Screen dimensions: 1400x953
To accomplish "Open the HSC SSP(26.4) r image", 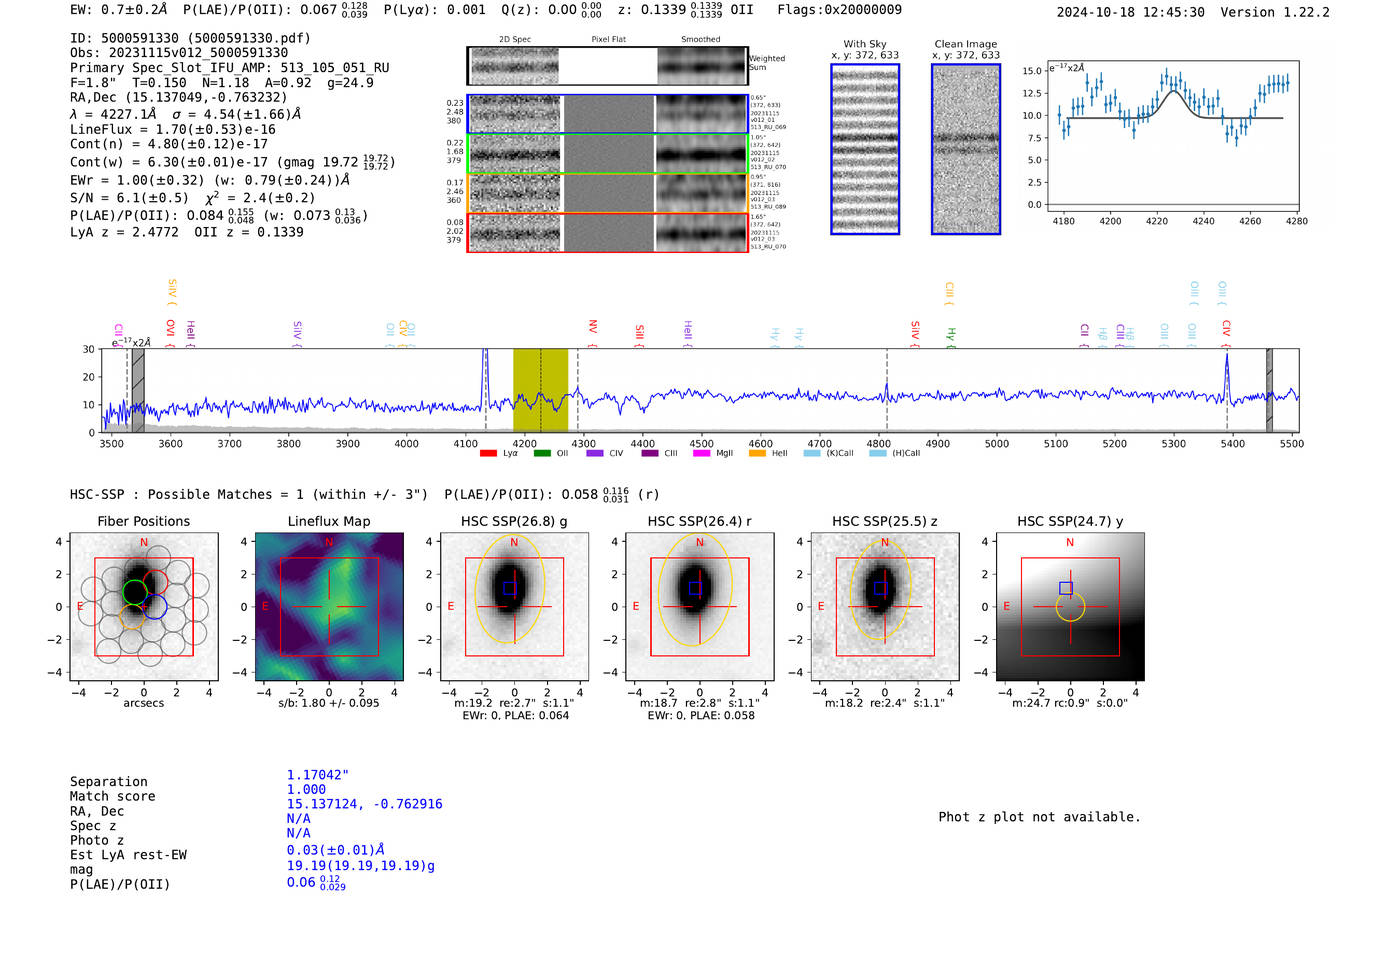I will point(699,607).
